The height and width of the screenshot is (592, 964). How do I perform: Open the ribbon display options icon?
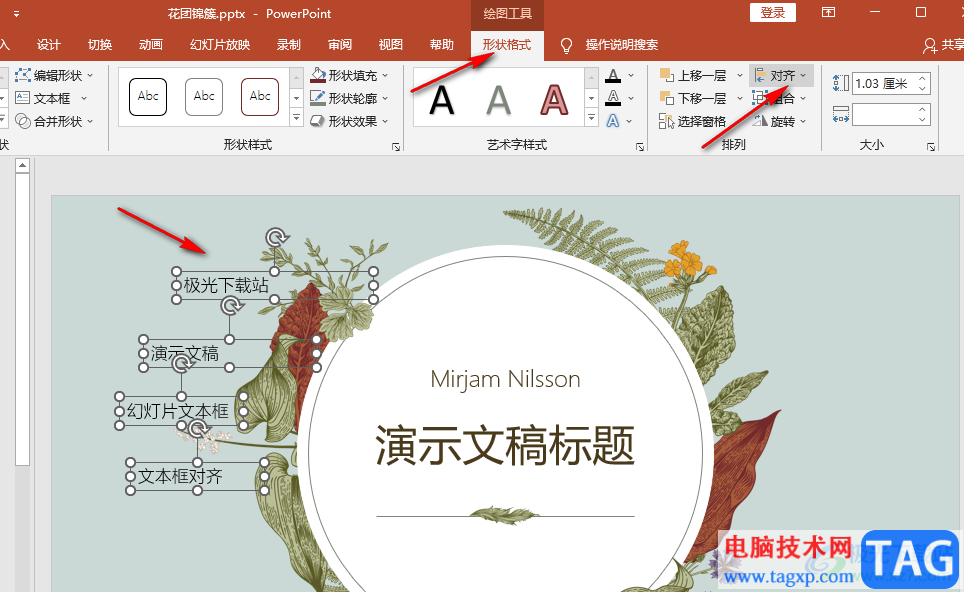828,12
